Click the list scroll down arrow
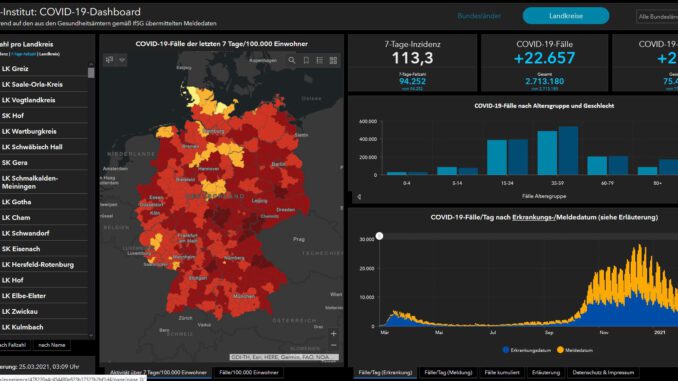Viewport: 678px width, 381px height. pyautogui.click(x=91, y=335)
